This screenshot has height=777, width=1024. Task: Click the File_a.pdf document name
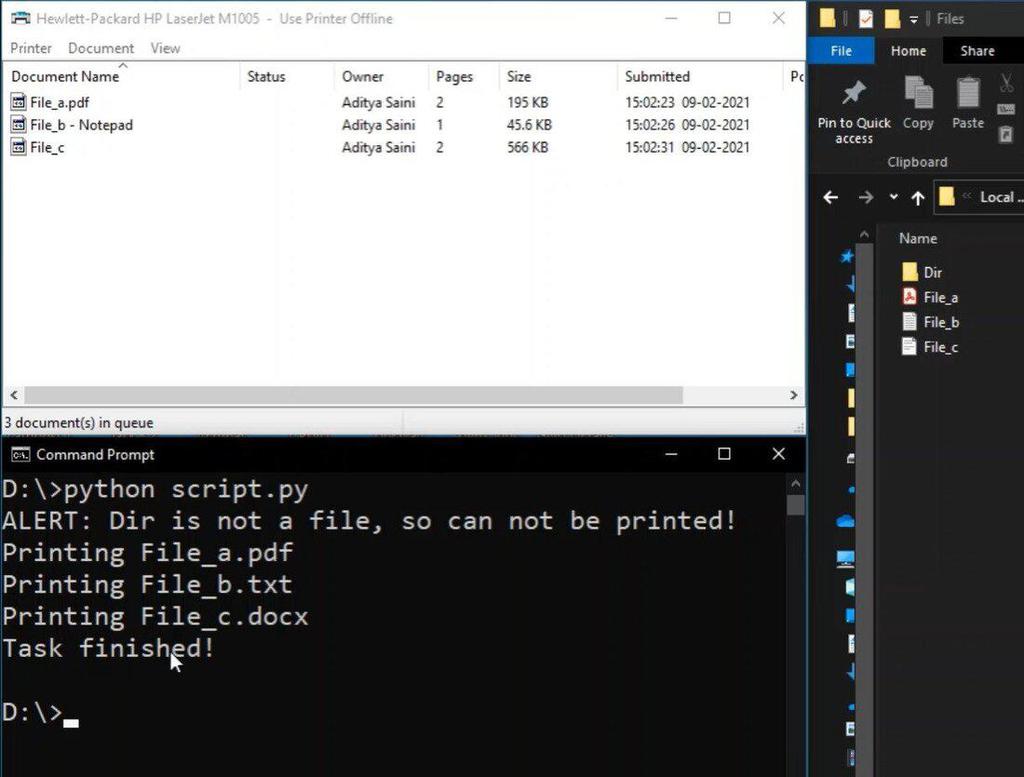point(59,103)
